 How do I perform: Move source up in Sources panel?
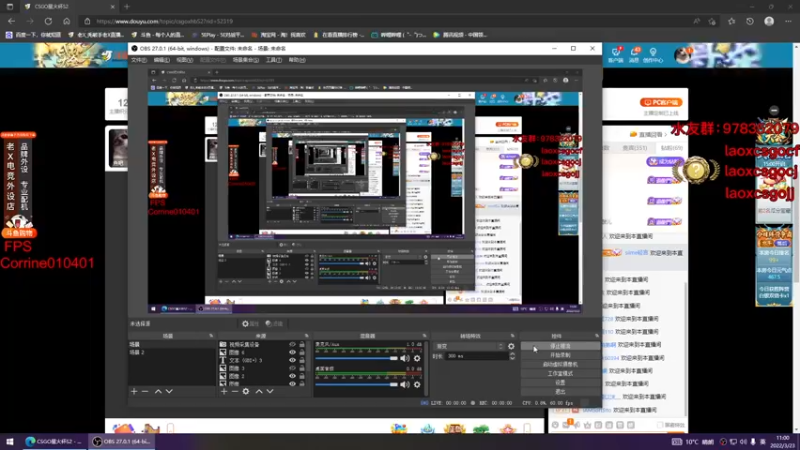point(259,391)
